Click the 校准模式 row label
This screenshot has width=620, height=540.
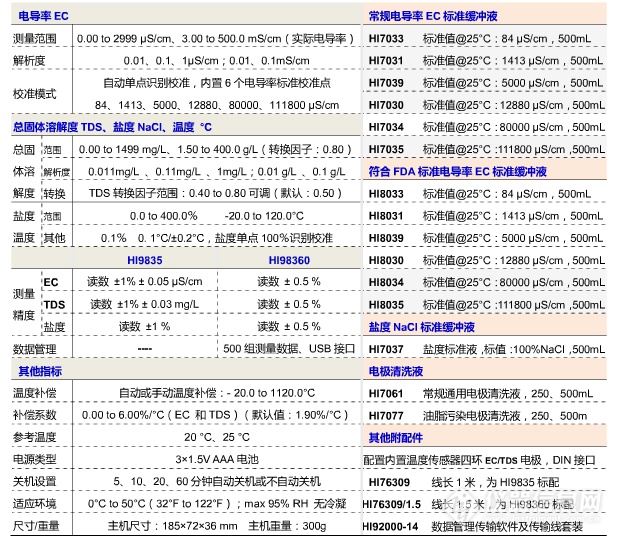(x=35, y=94)
